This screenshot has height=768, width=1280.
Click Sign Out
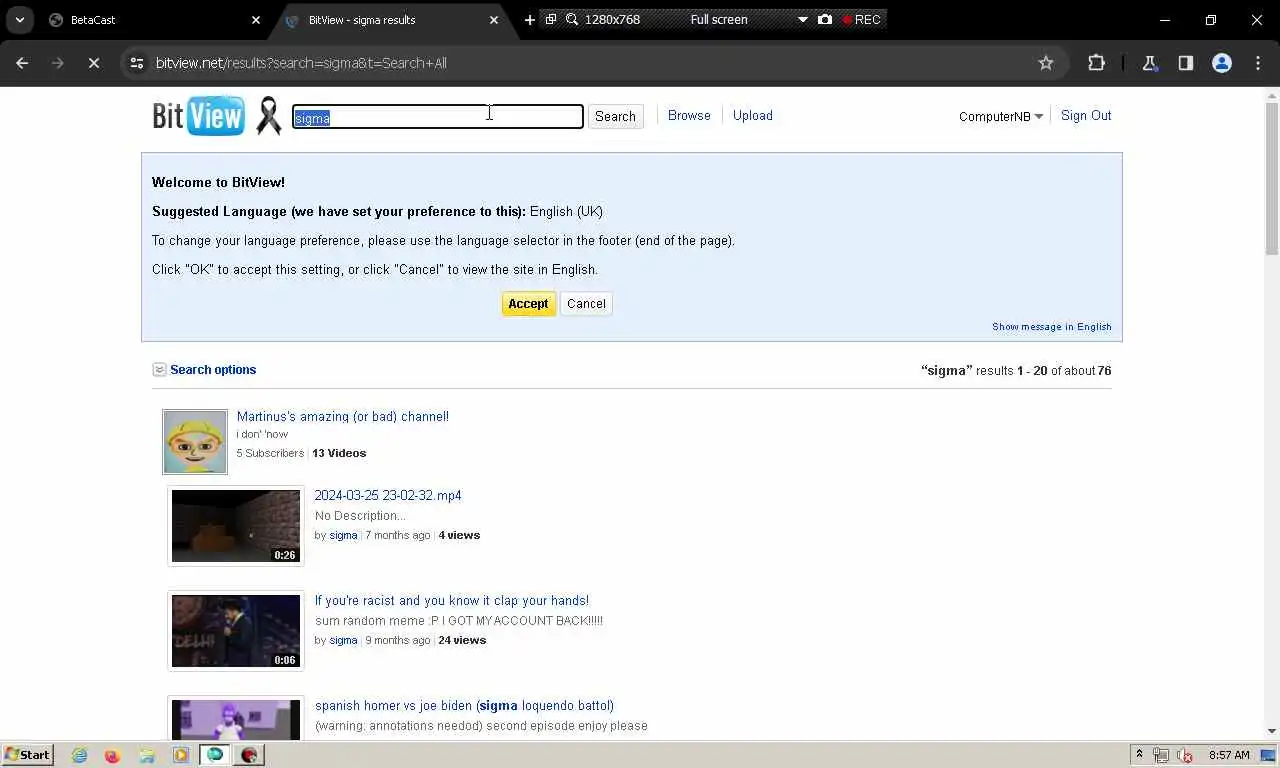tap(1086, 116)
